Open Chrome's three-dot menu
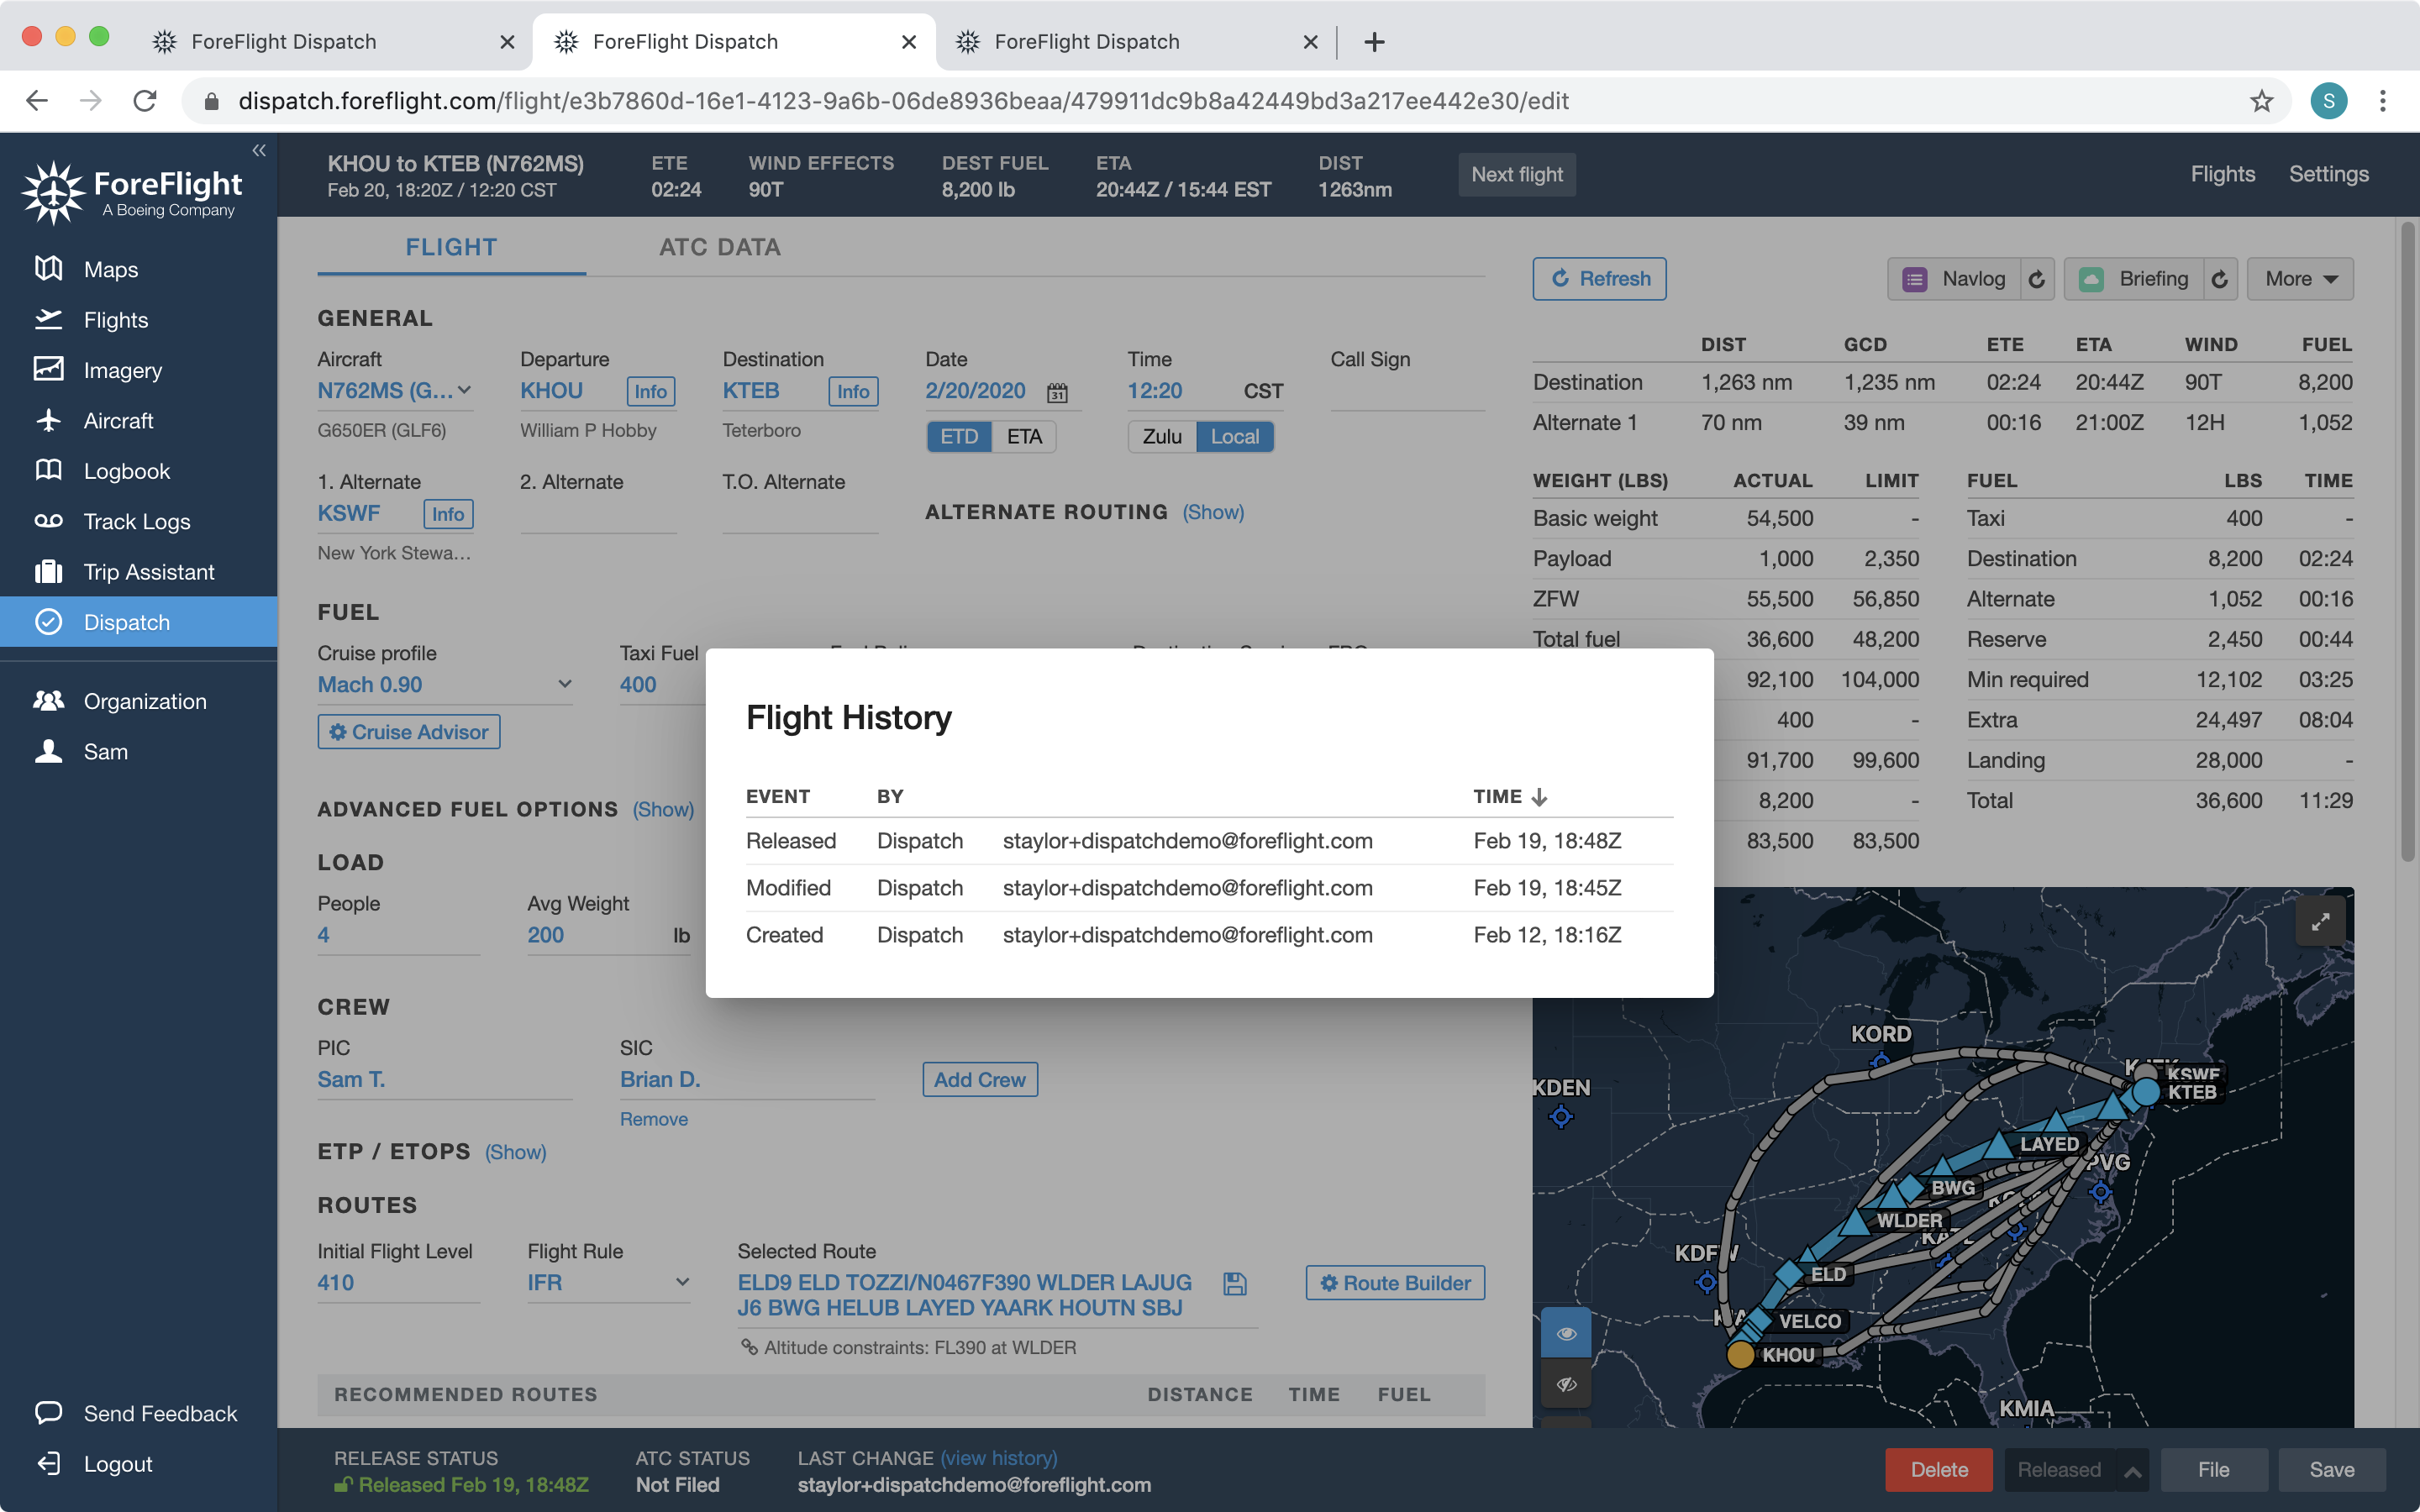The image size is (2420, 1512). point(2383,101)
